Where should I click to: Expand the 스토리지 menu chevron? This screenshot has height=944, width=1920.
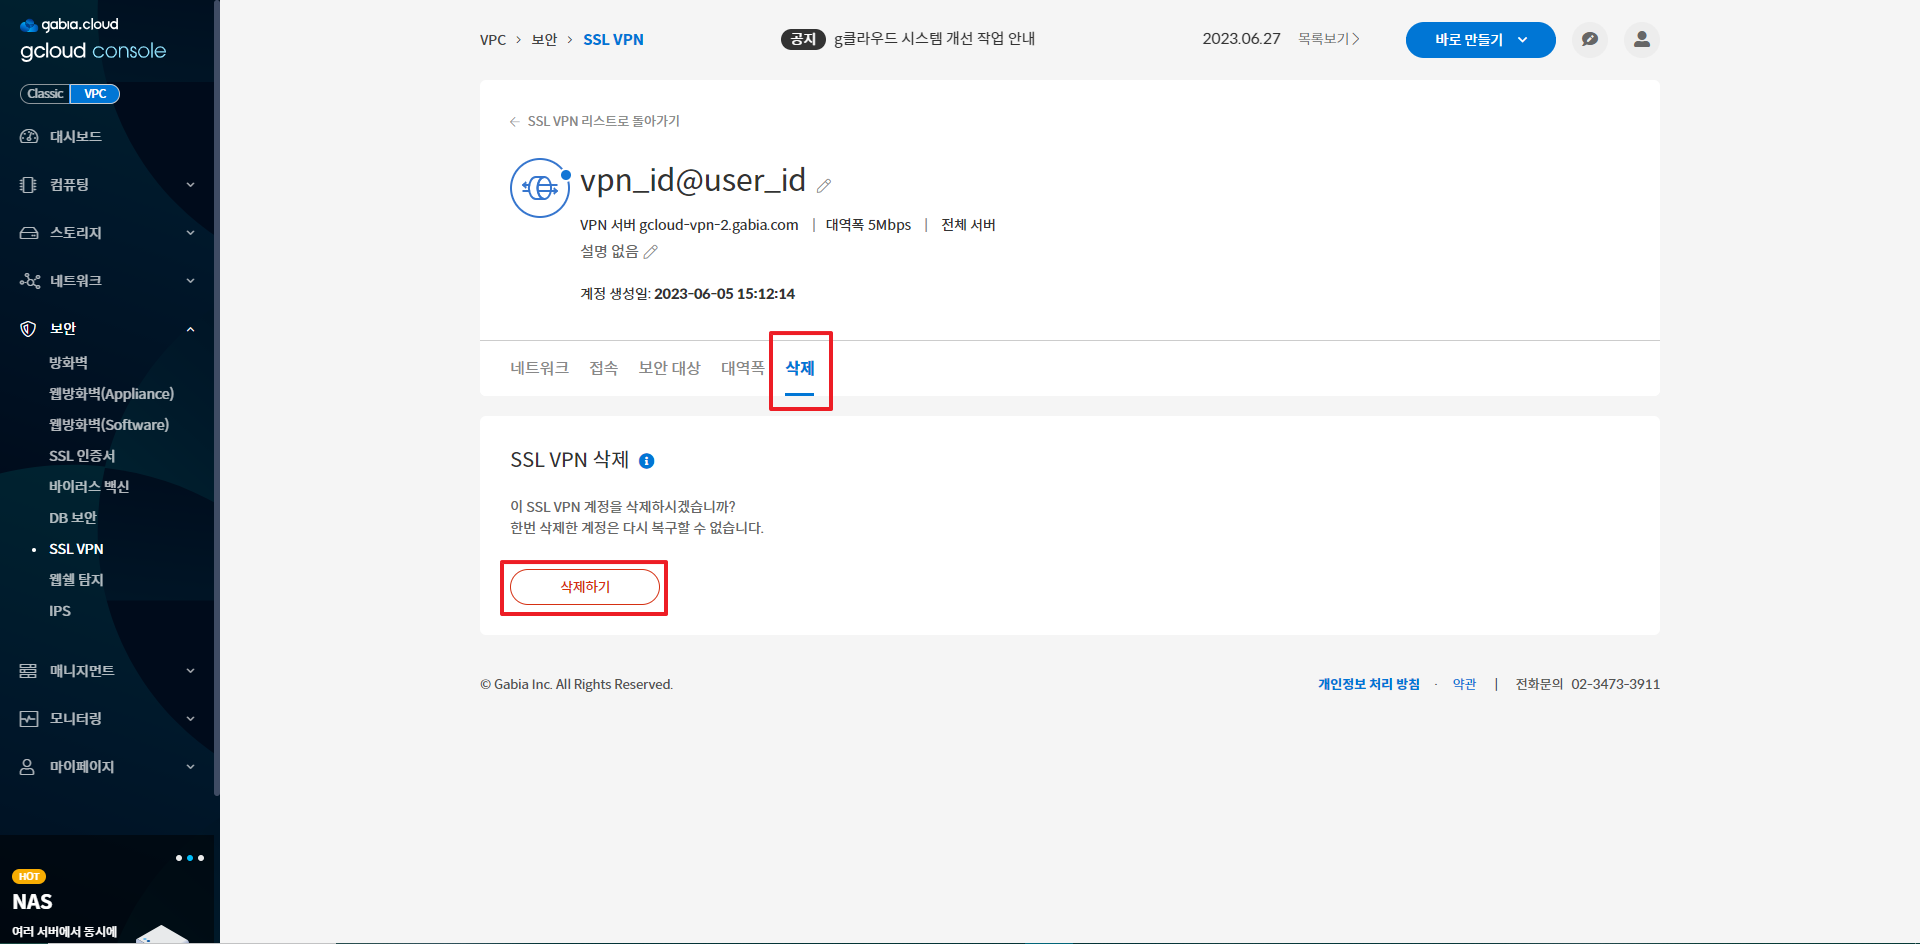coord(190,233)
